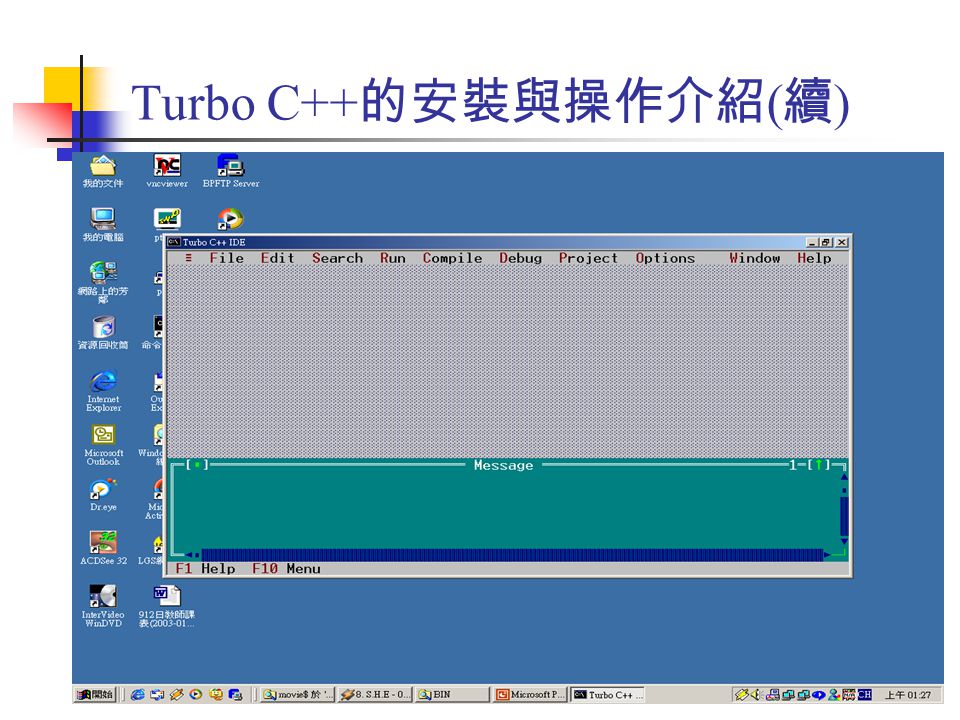Select the ACDSee 32 desktop icon
Viewport: 960px width, 720px height.
click(103, 548)
